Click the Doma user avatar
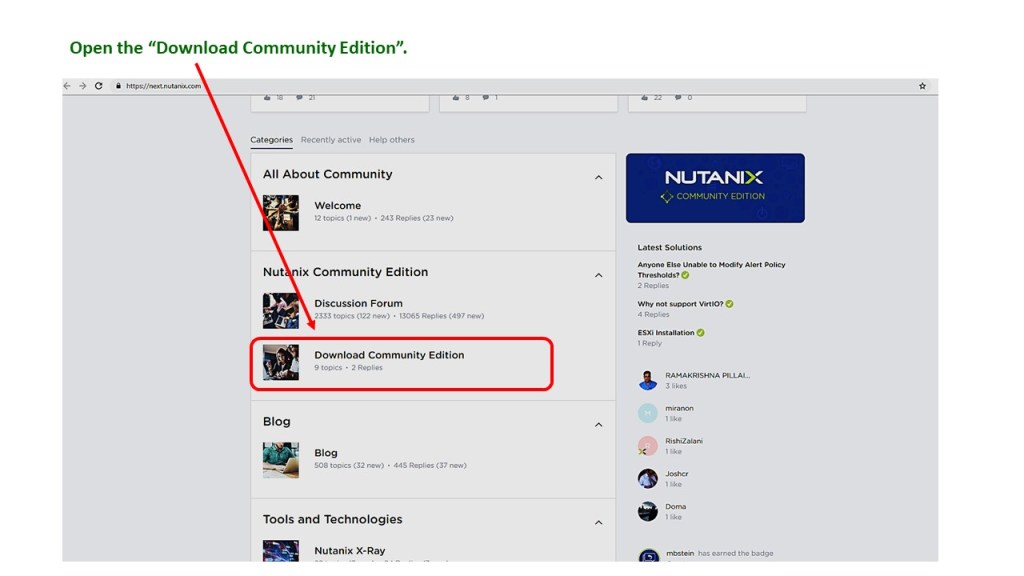This screenshot has width=1024, height=576. 648,511
